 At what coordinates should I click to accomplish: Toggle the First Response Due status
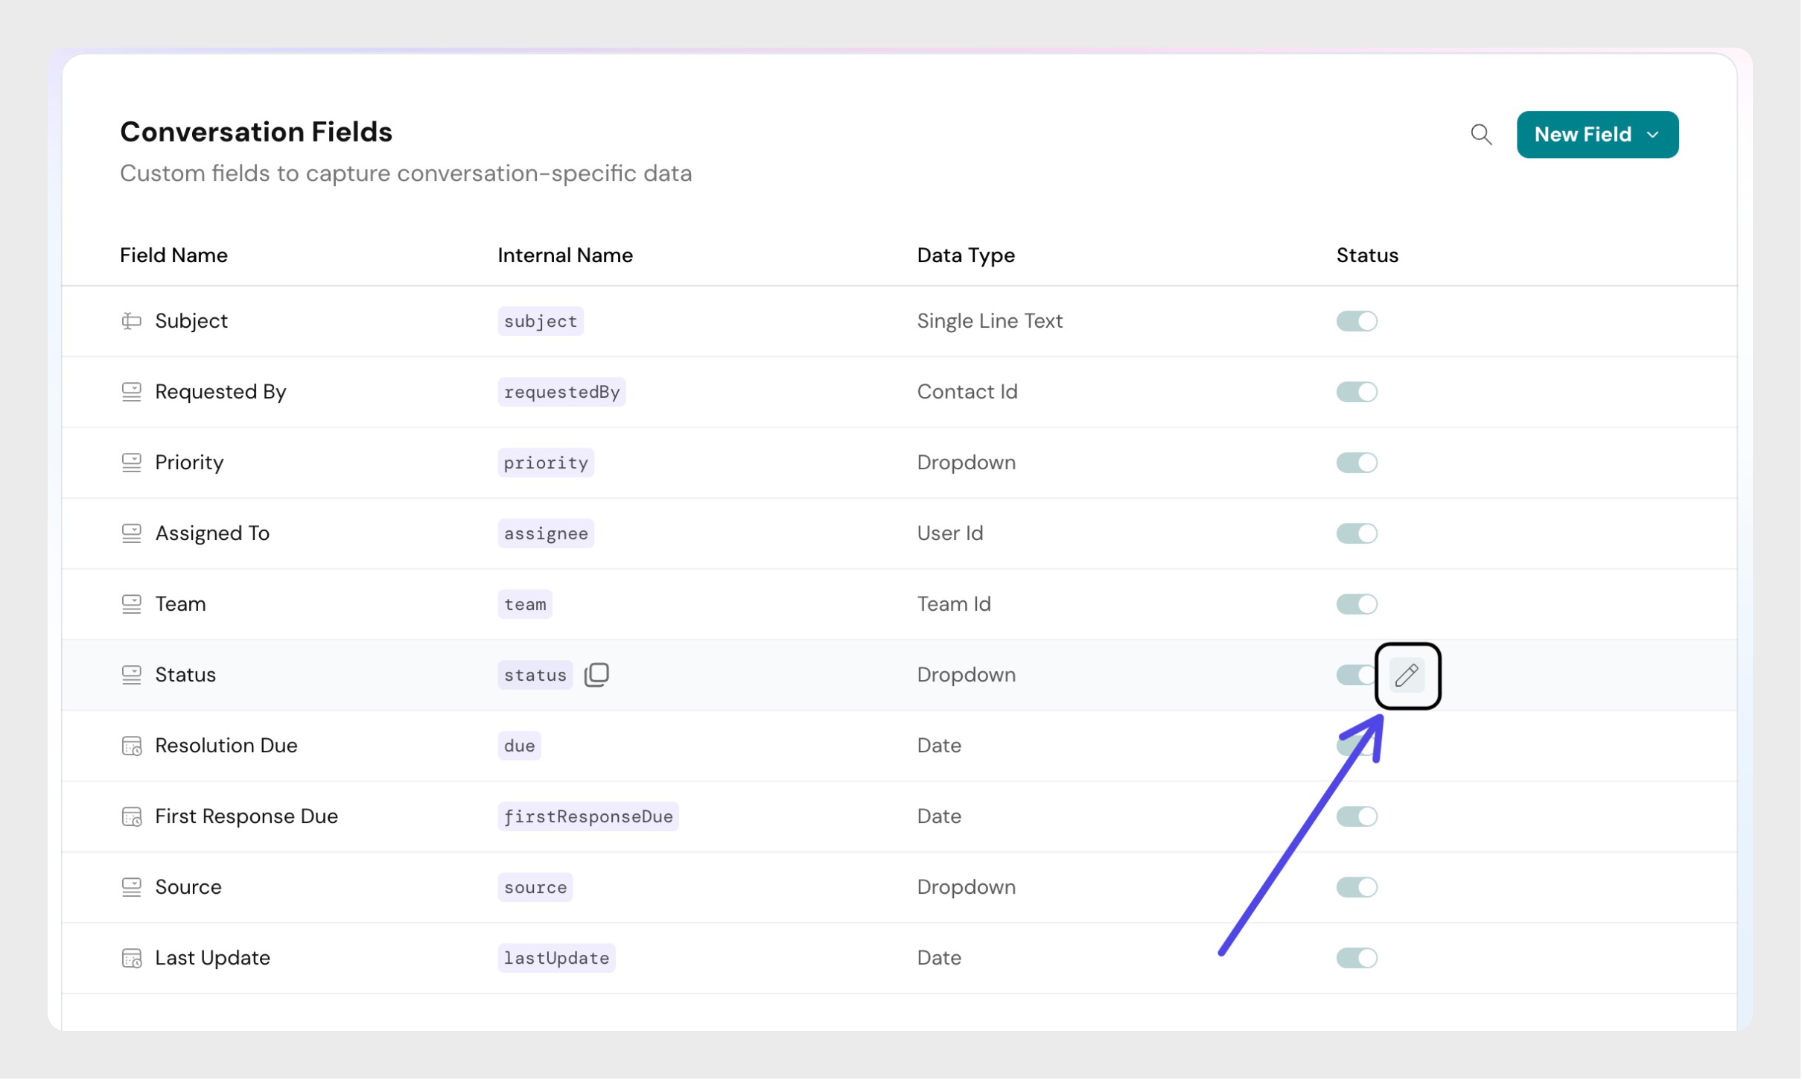click(1356, 817)
